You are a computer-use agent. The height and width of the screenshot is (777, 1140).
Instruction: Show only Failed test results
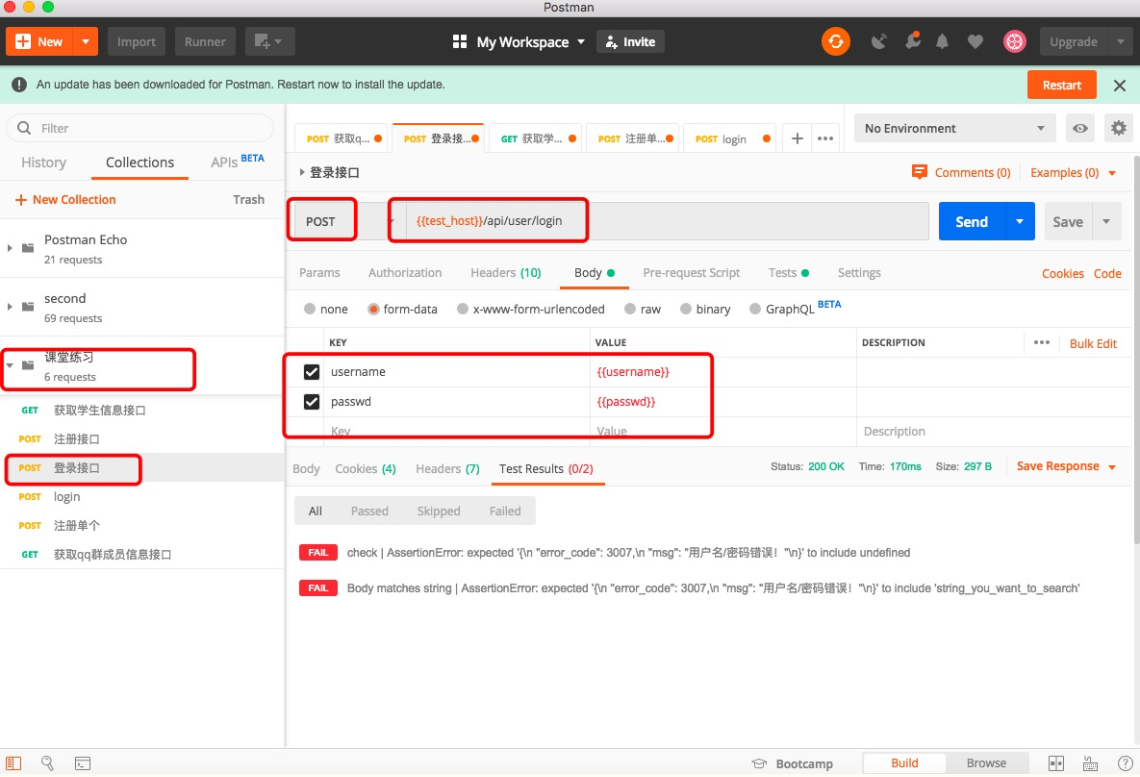coord(505,511)
